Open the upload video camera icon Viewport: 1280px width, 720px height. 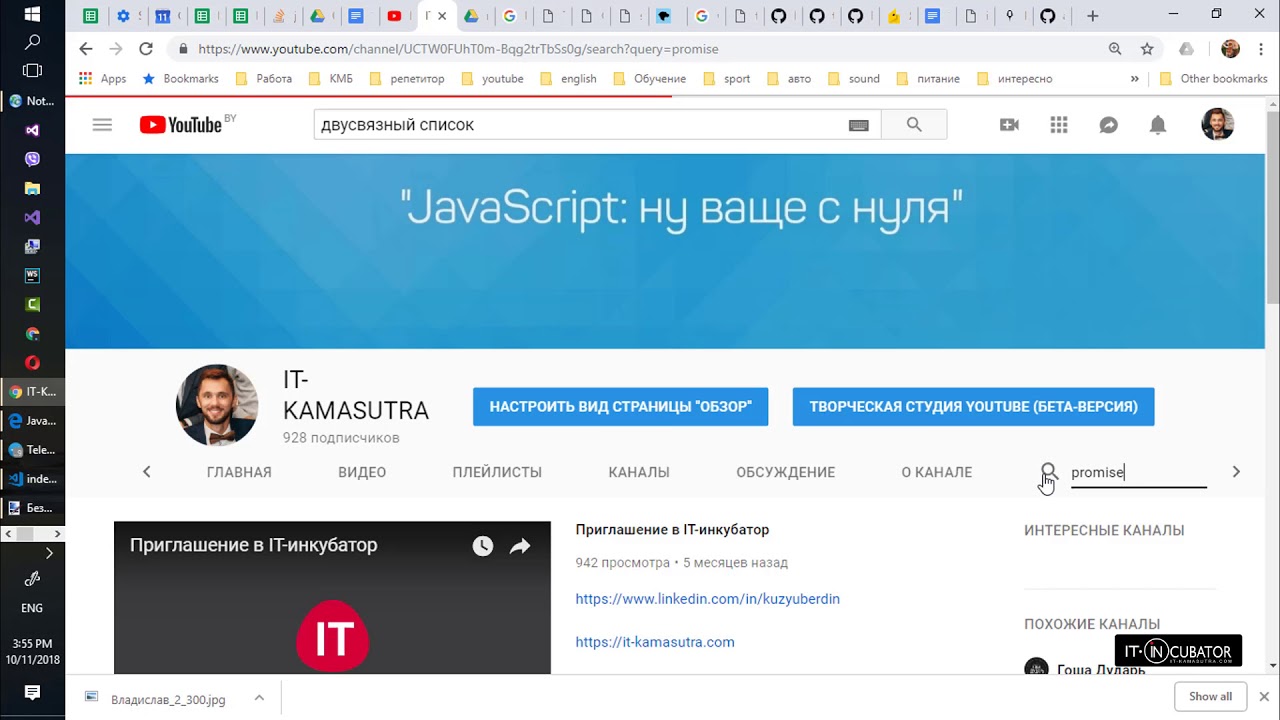pyautogui.click(x=1009, y=125)
